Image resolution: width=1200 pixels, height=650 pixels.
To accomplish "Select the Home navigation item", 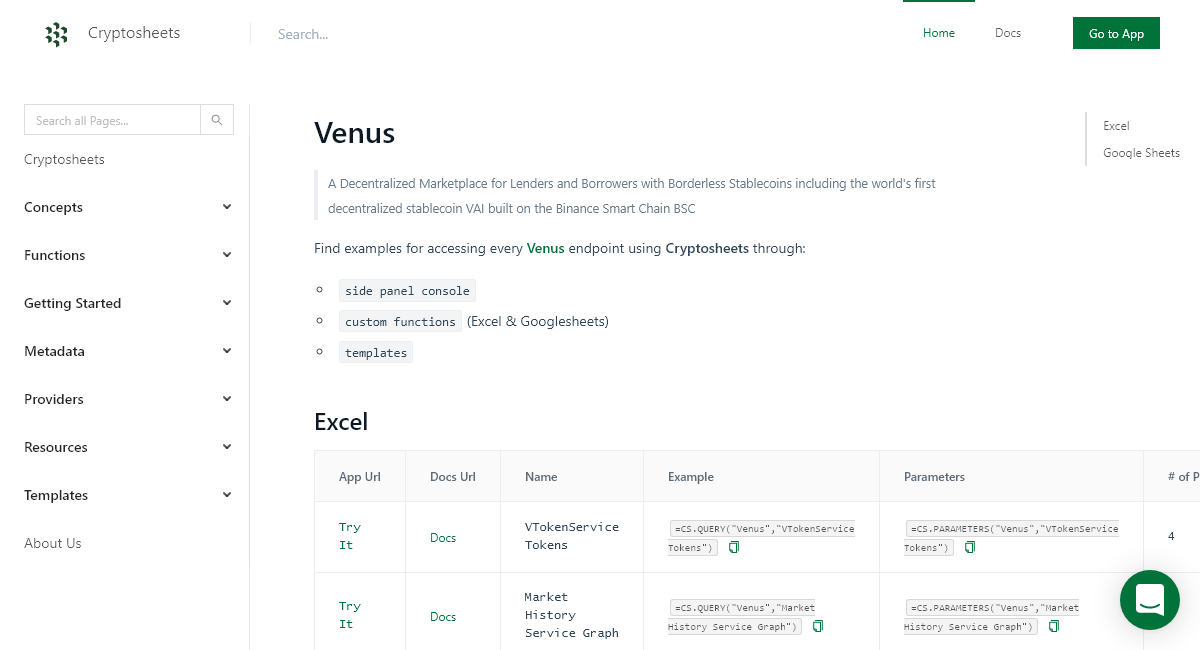I will coord(938,33).
